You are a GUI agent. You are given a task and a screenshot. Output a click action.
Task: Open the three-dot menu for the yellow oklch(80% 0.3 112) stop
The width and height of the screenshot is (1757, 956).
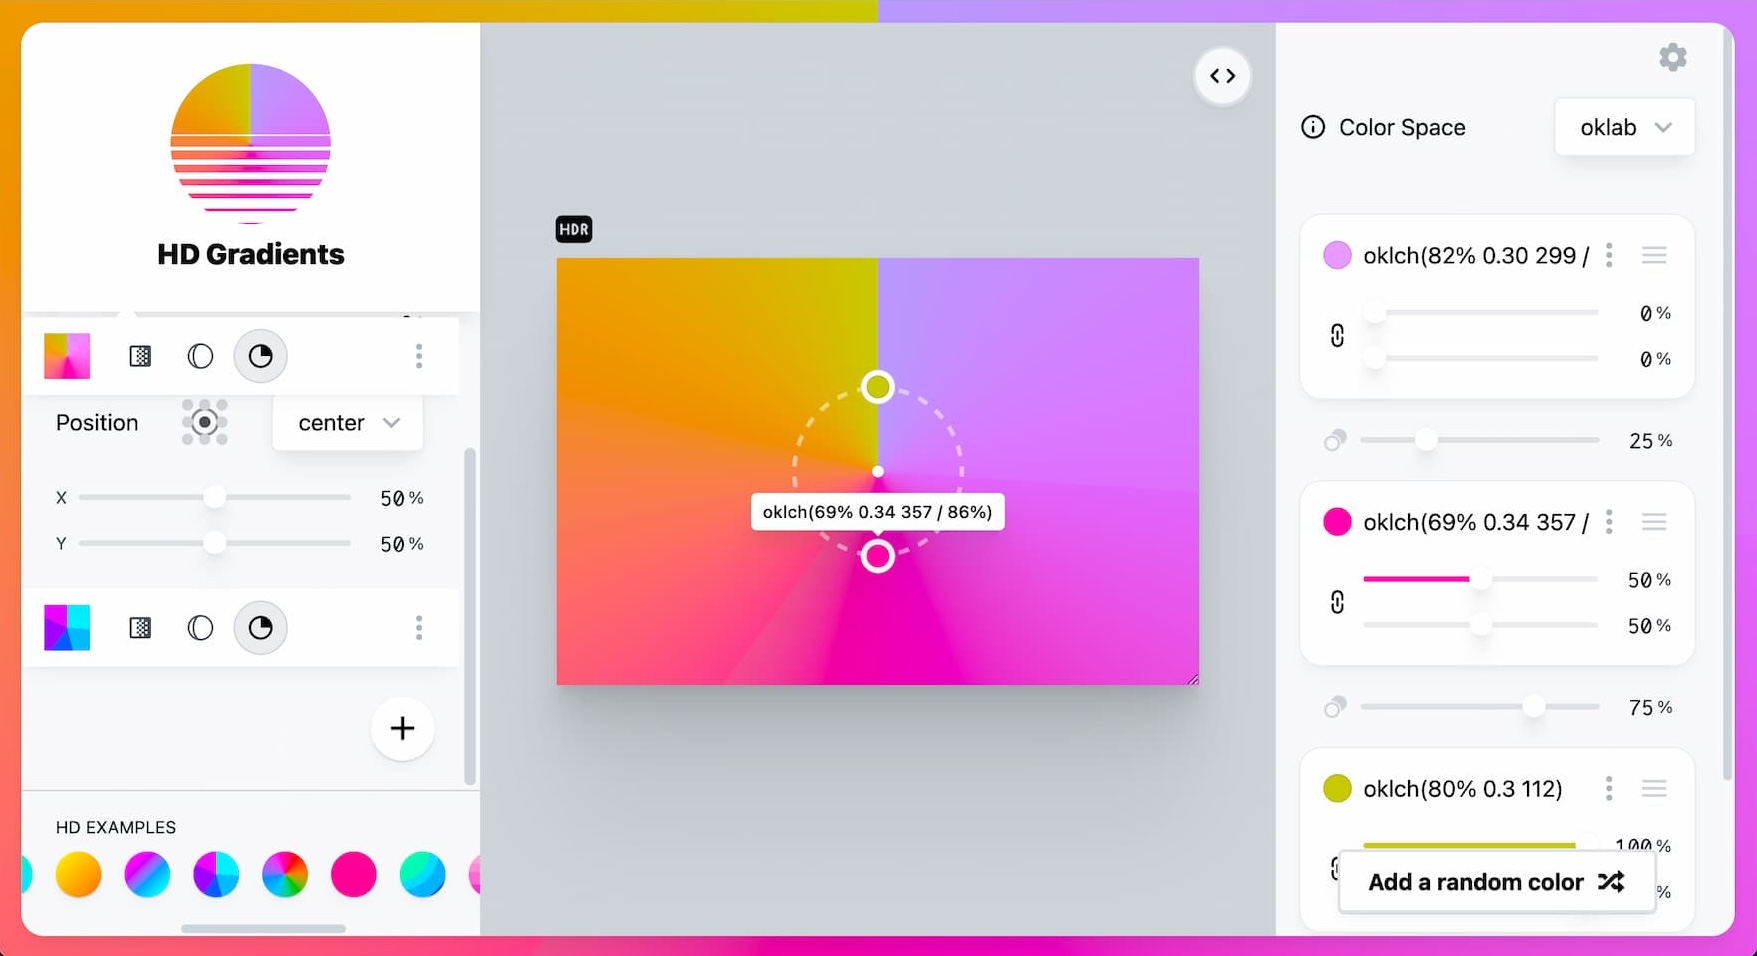[x=1609, y=789]
